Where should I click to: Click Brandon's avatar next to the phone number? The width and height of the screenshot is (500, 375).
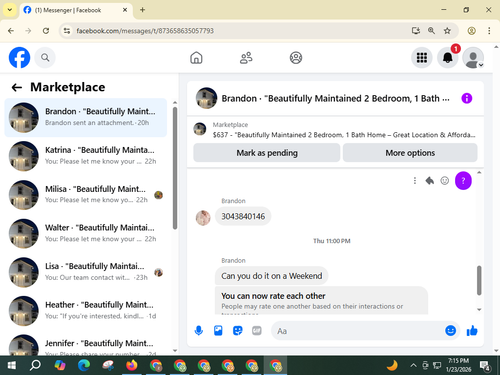pos(203,218)
